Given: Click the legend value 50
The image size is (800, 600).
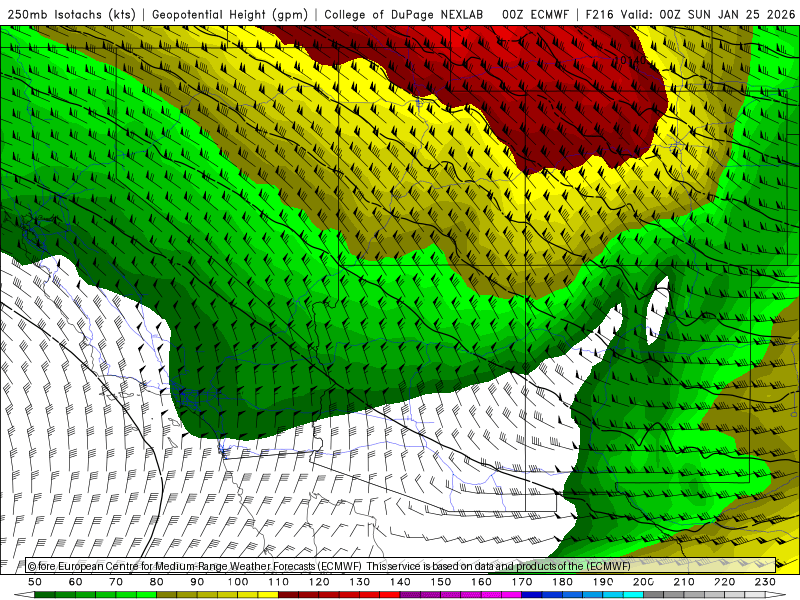Looking at the screenshot, I should point(35,582).
